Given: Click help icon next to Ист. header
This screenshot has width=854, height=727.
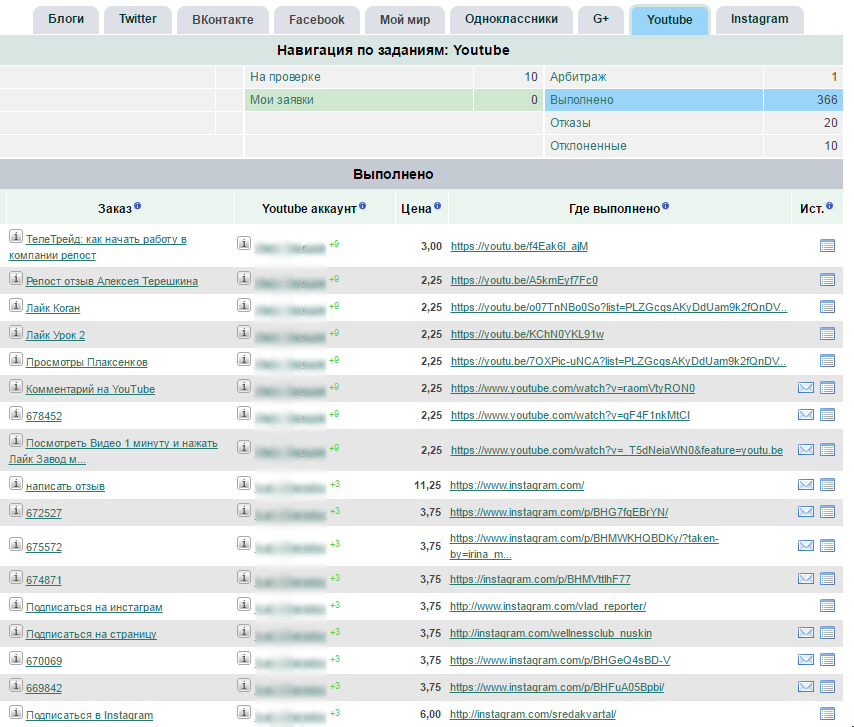Looking at the screenshot, I should pyautogui.click(x=831, y=207).
